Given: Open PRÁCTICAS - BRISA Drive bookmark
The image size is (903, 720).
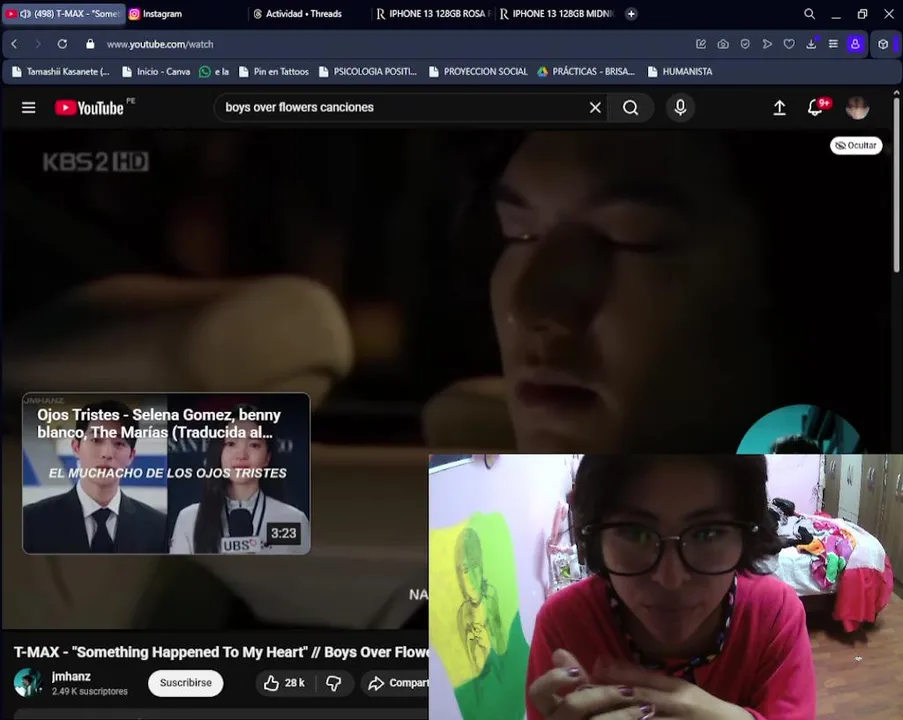Looking at the screenshot, I should [586, 71].
